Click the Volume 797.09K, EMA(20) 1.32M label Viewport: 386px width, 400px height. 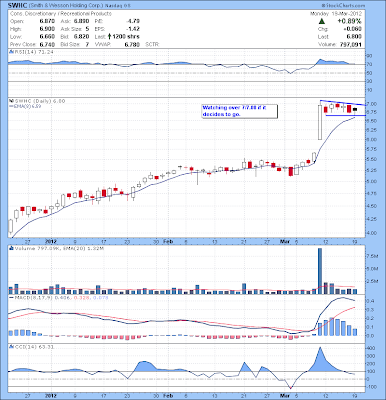59,248
